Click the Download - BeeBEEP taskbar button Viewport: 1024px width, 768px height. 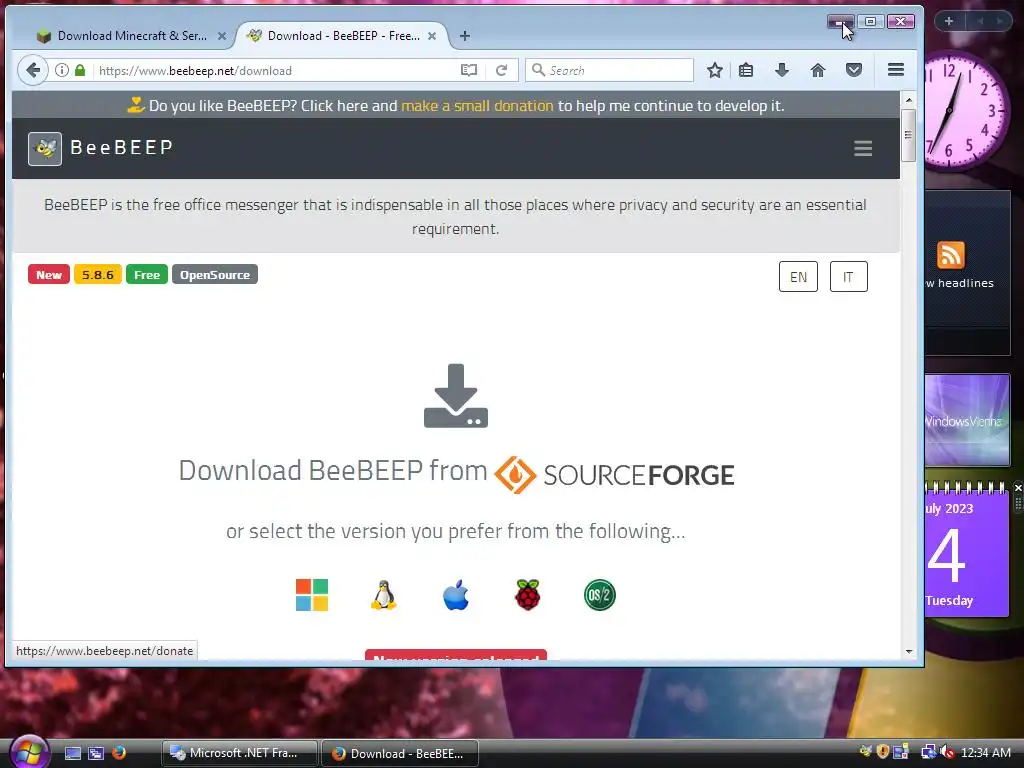[x=400, y=754]
